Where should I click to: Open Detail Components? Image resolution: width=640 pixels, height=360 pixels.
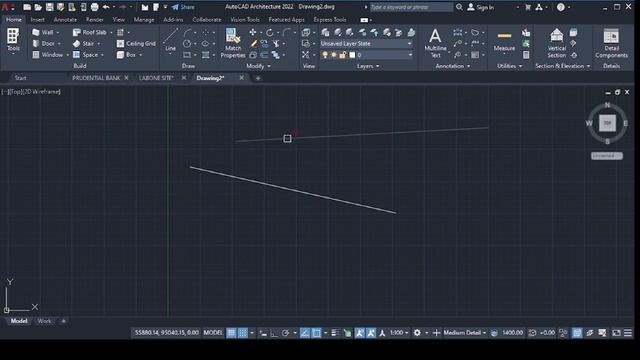click(611, 43)
